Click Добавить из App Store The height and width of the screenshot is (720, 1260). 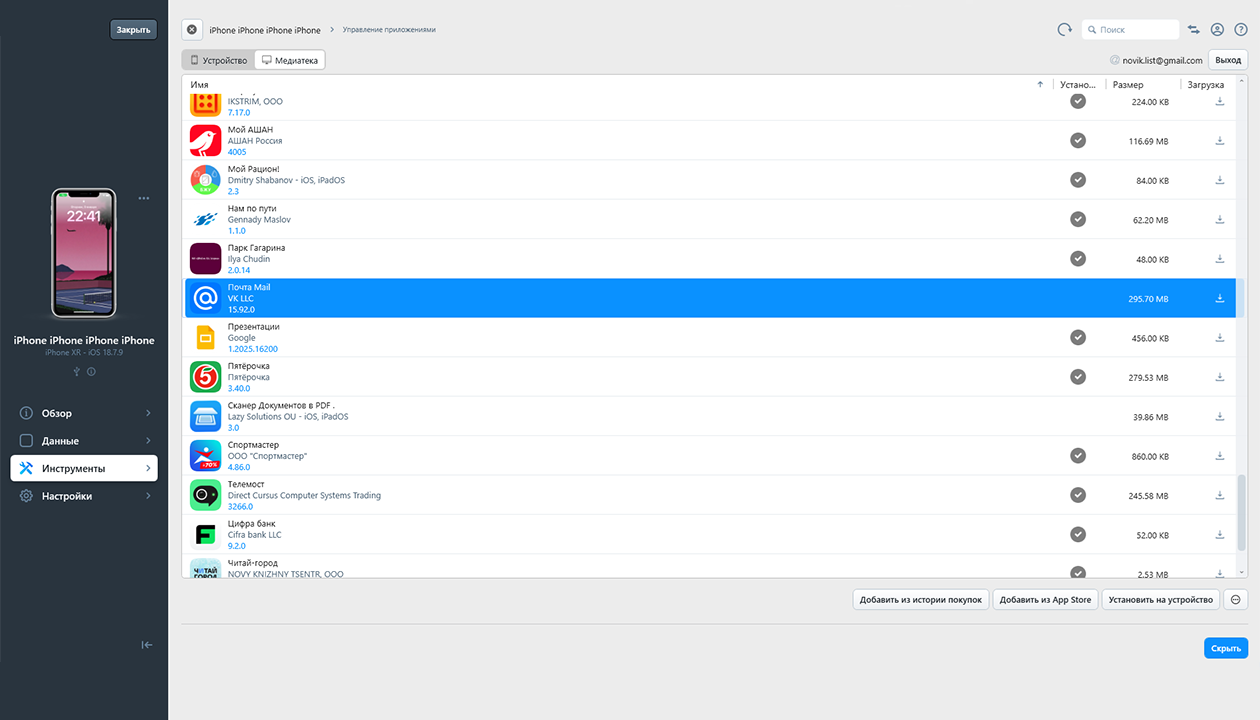1046,600
